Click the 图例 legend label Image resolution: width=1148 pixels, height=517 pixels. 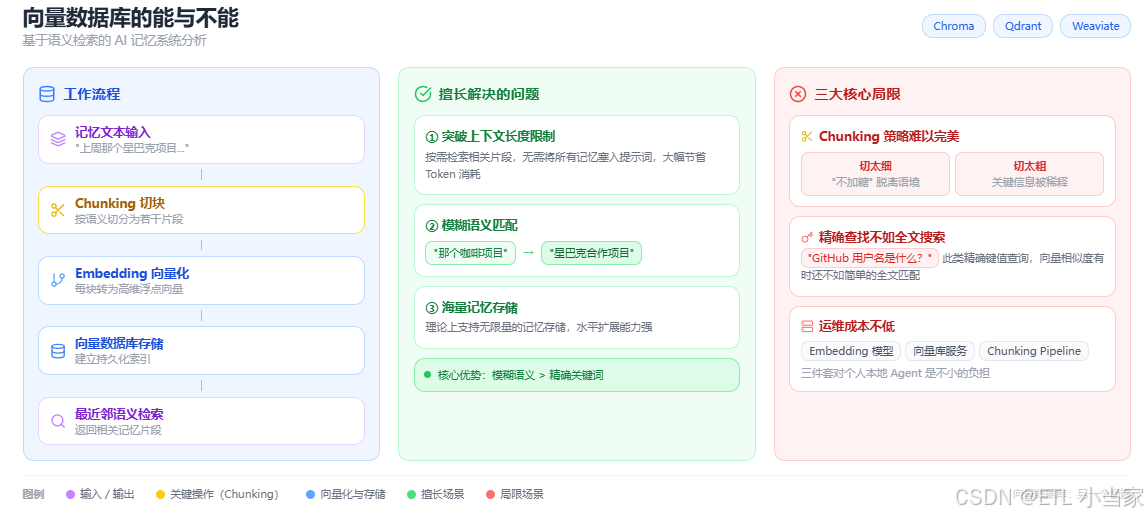tap(33, 494)
